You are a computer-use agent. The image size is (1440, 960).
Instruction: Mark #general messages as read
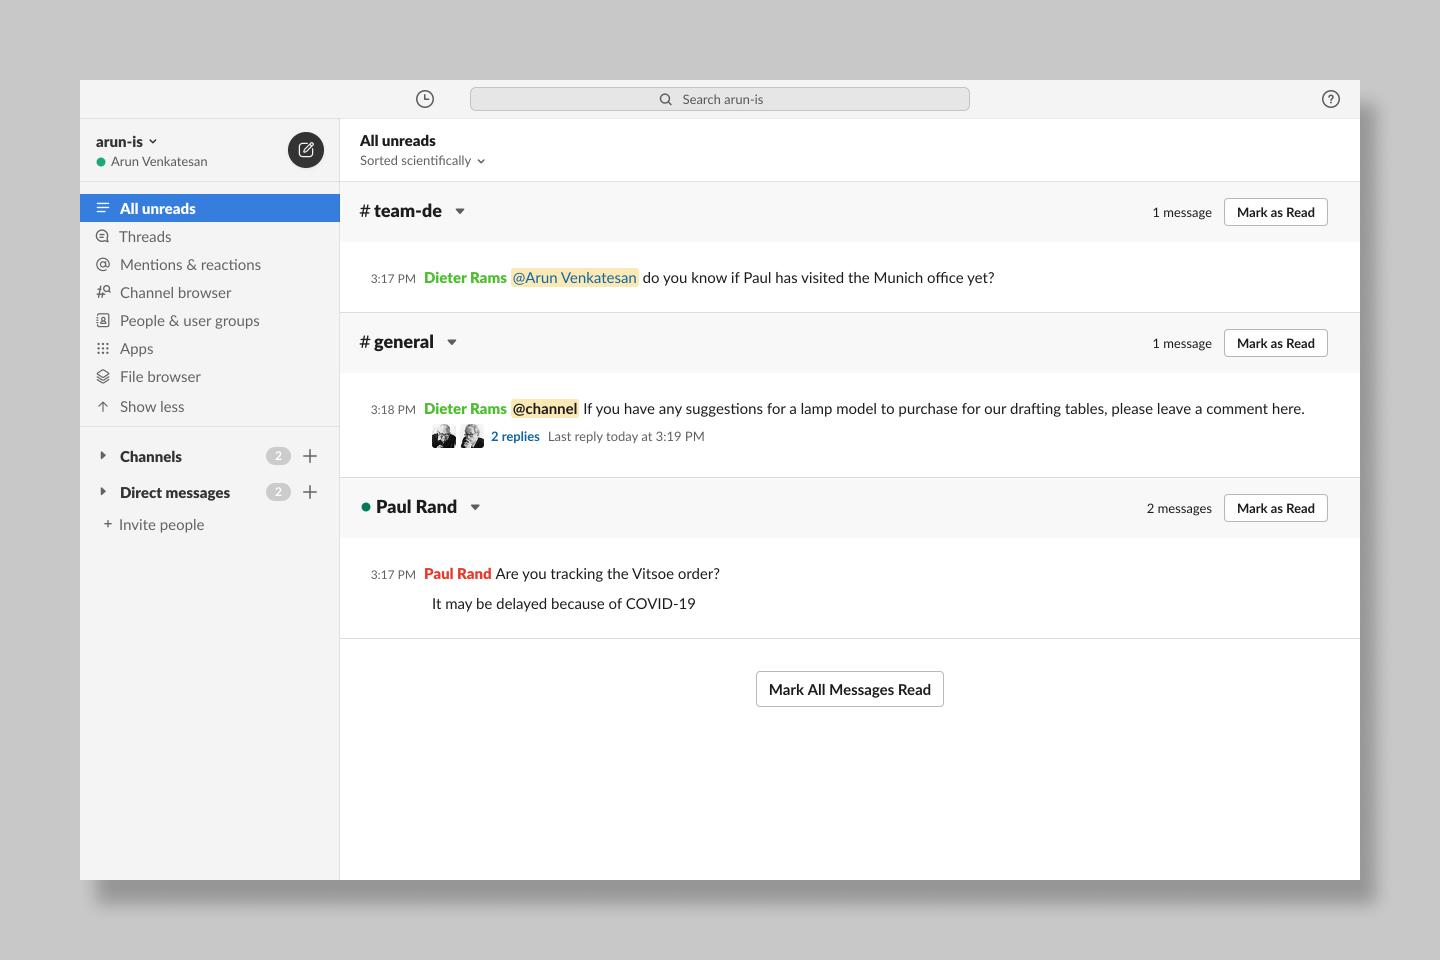(x=1275, y=343)
